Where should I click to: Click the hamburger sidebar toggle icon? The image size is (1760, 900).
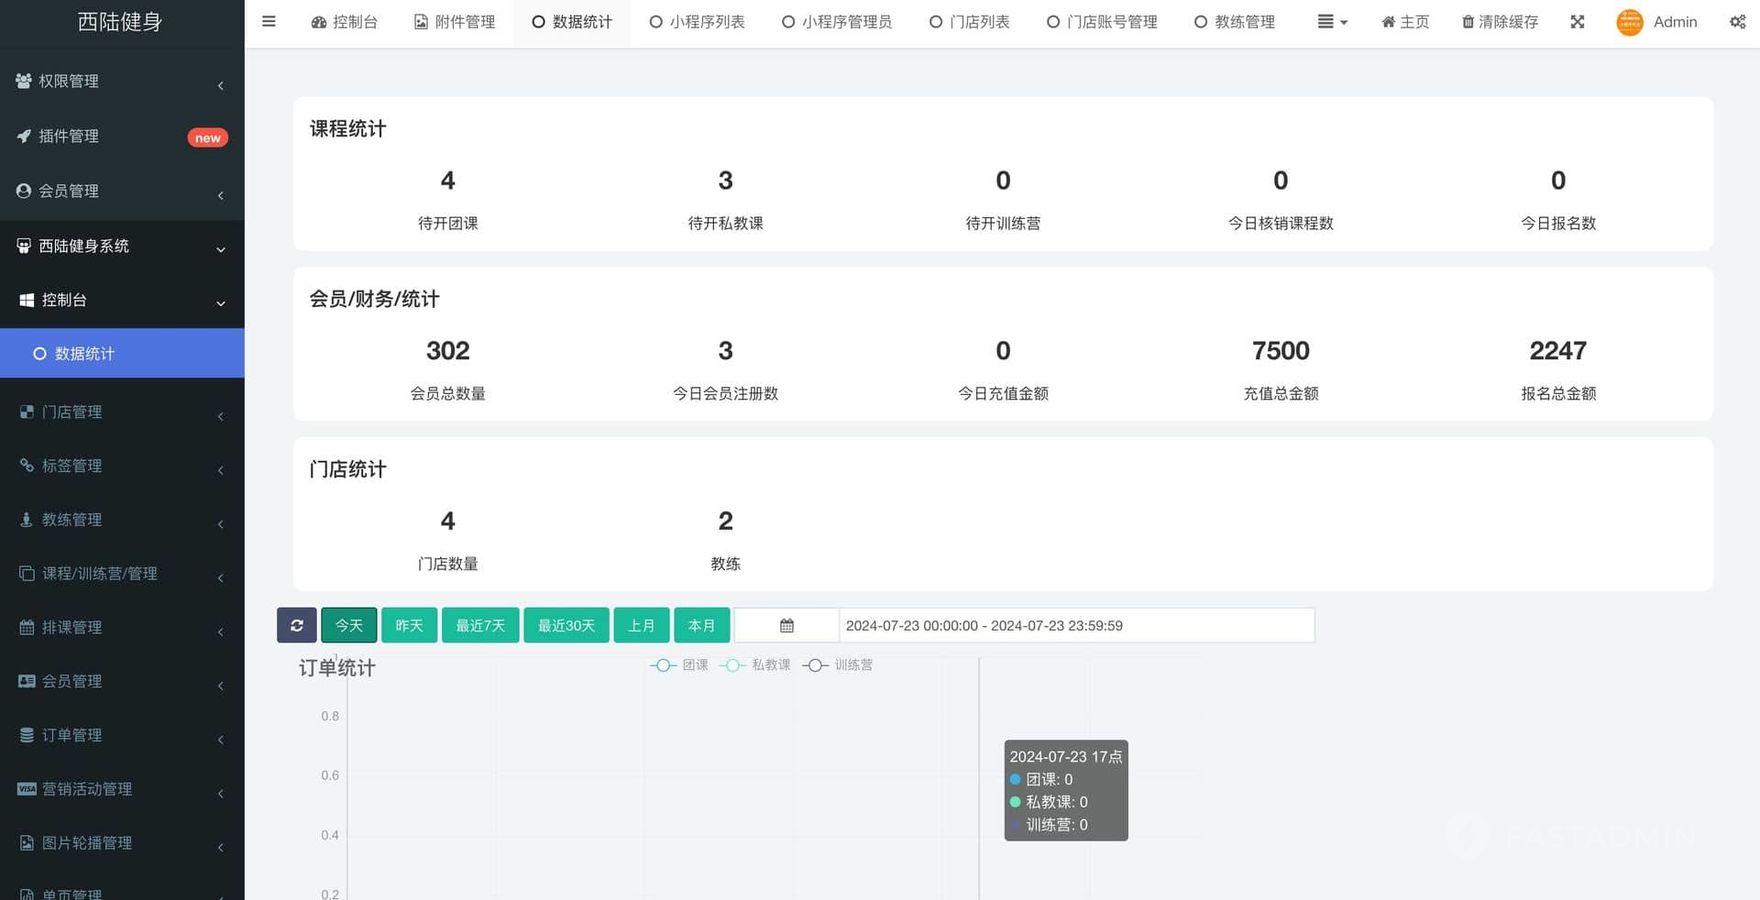268,22
